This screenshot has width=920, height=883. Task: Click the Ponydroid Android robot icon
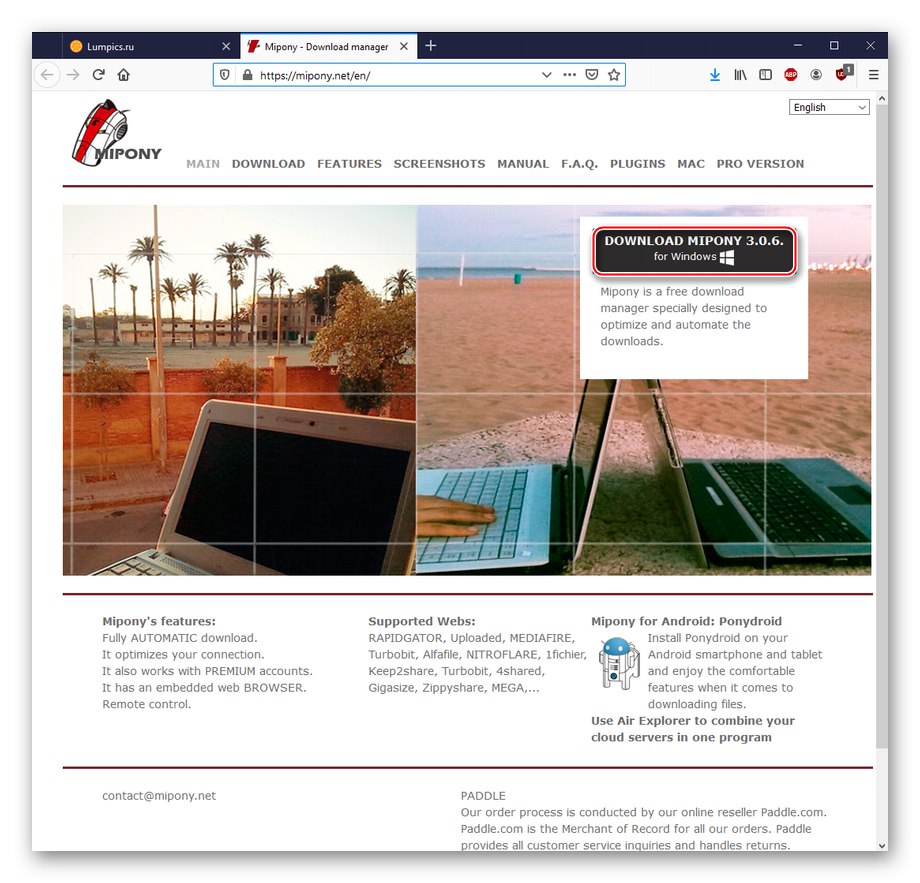[618, 663]
